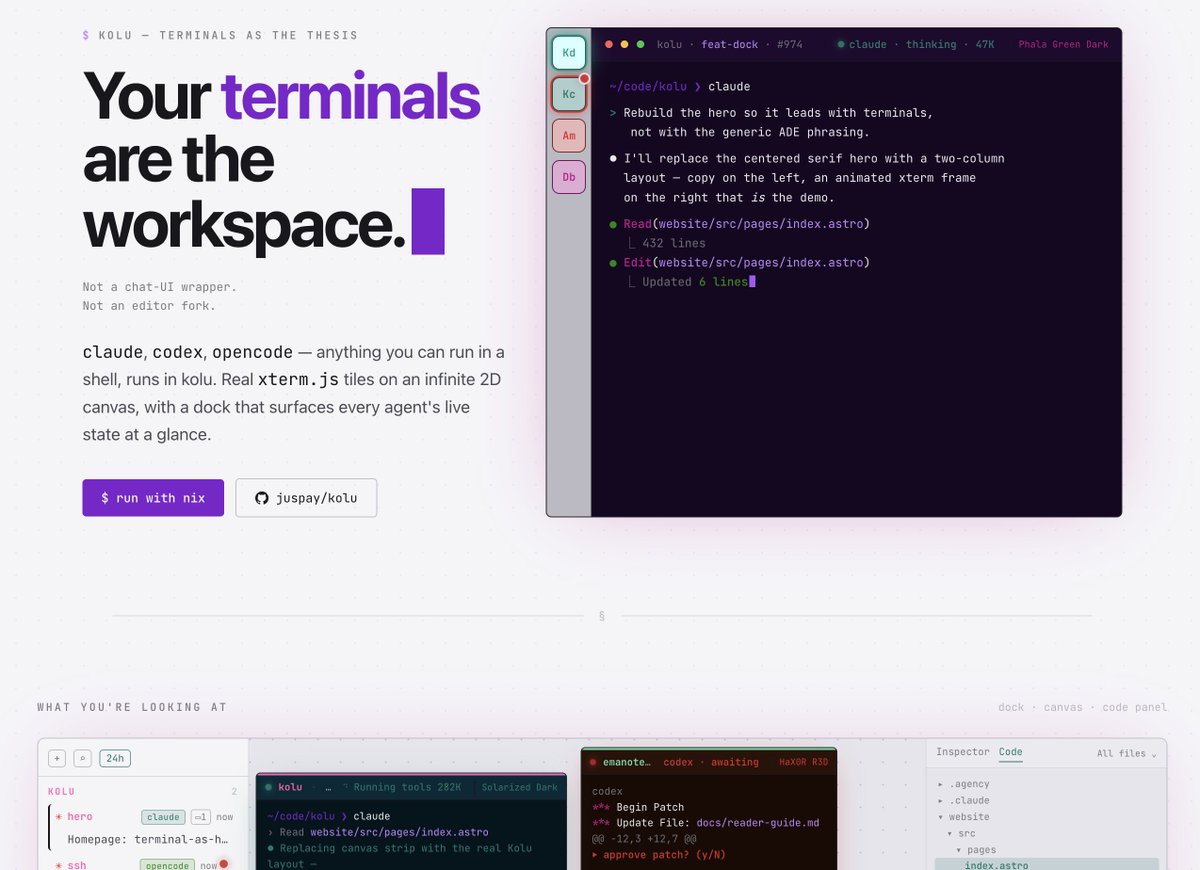The height and width of the screenshot is (870, 1200).
Task: Click the section symbol divider mark
Action: (x=601, y=616)
